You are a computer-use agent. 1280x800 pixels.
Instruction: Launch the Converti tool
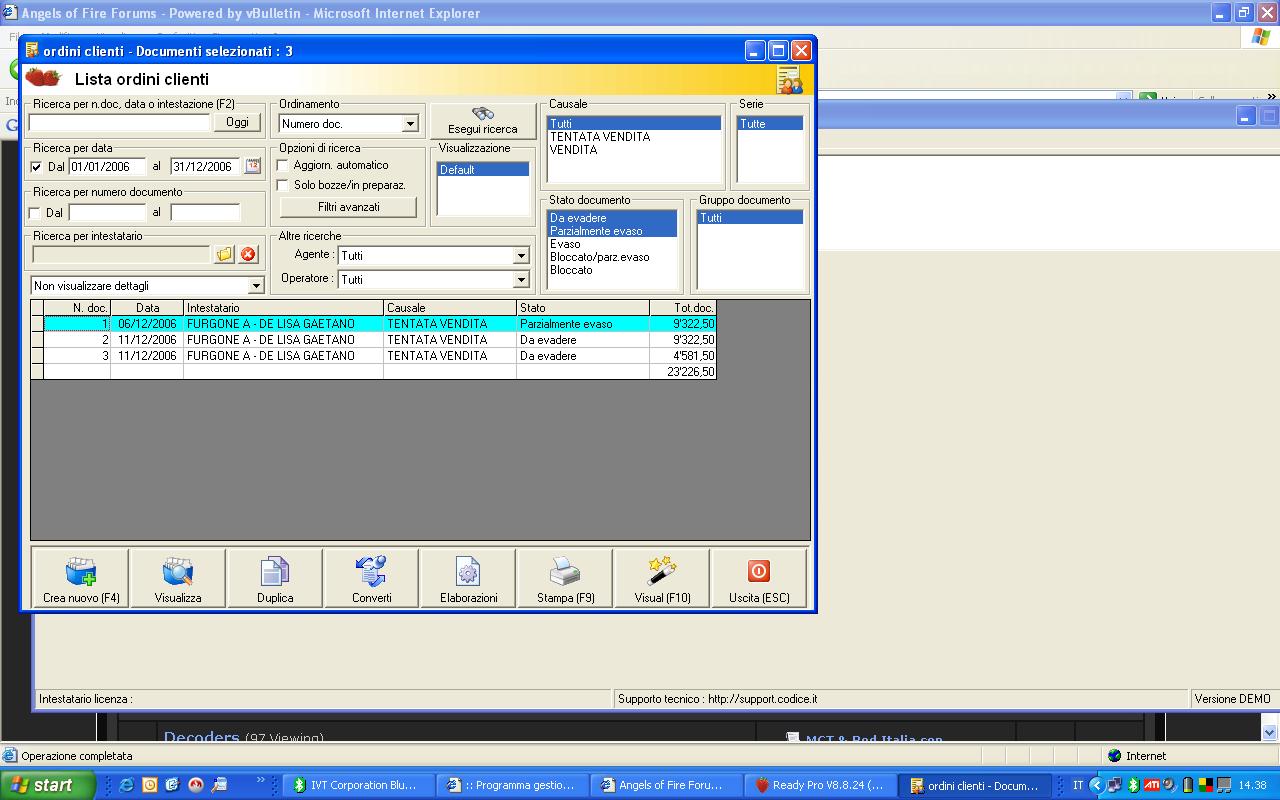372,578
